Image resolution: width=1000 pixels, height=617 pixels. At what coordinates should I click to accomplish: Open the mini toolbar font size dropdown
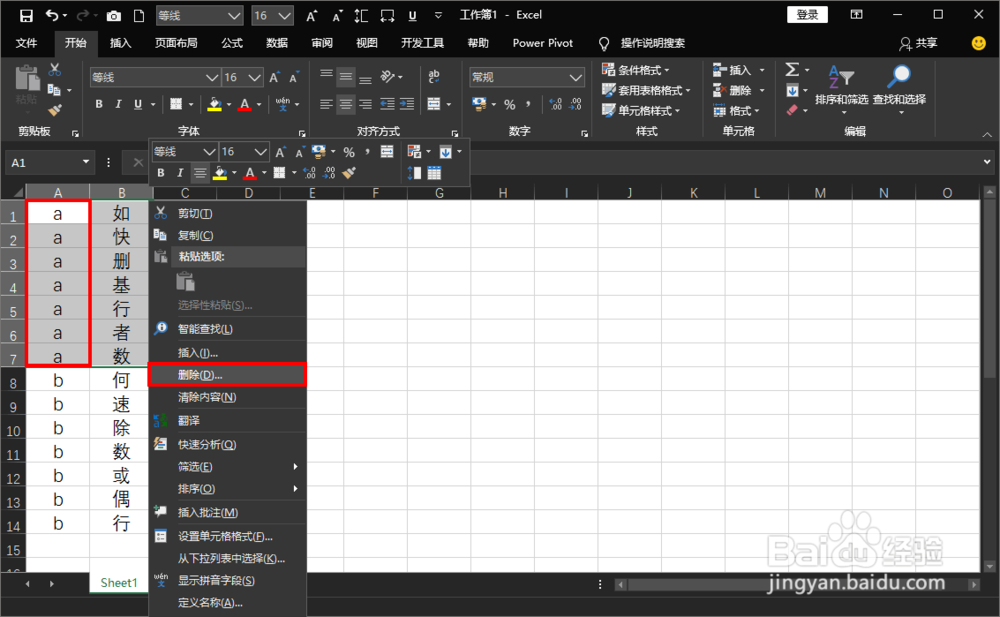[x=260, y=152]
